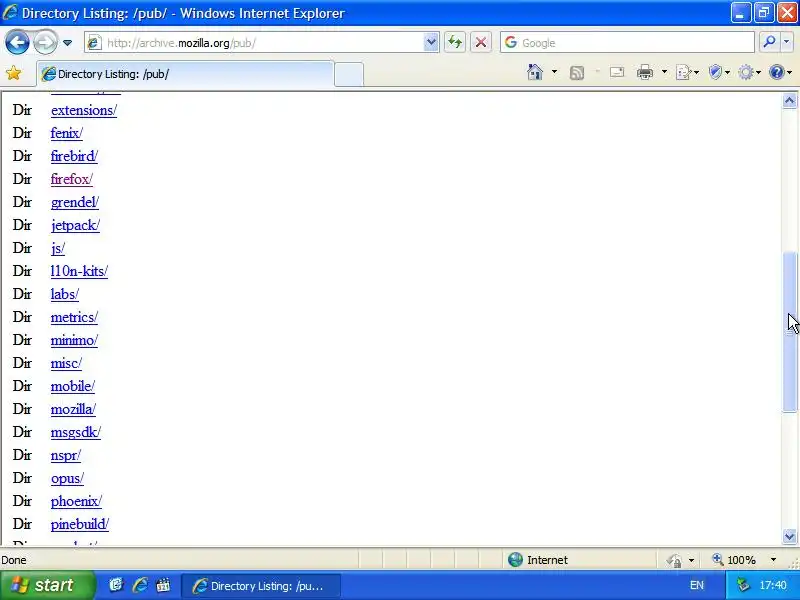
Task: Open the visited firefox/ link
Action: [71, 179]
